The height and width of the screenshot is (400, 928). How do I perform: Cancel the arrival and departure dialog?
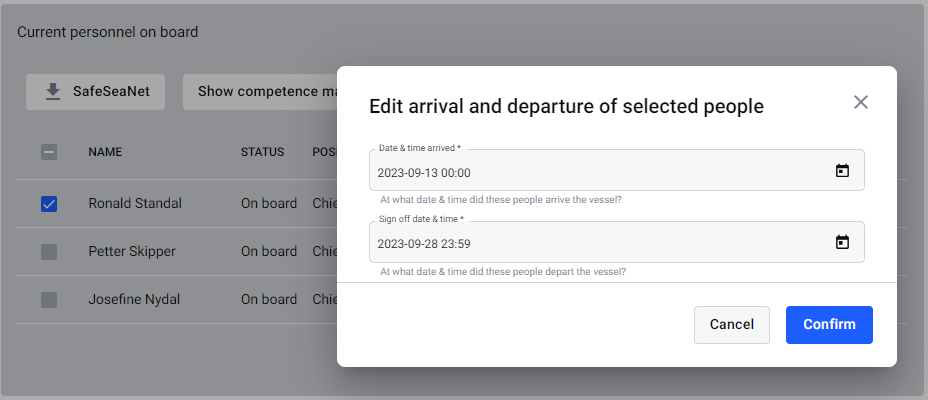732,324
